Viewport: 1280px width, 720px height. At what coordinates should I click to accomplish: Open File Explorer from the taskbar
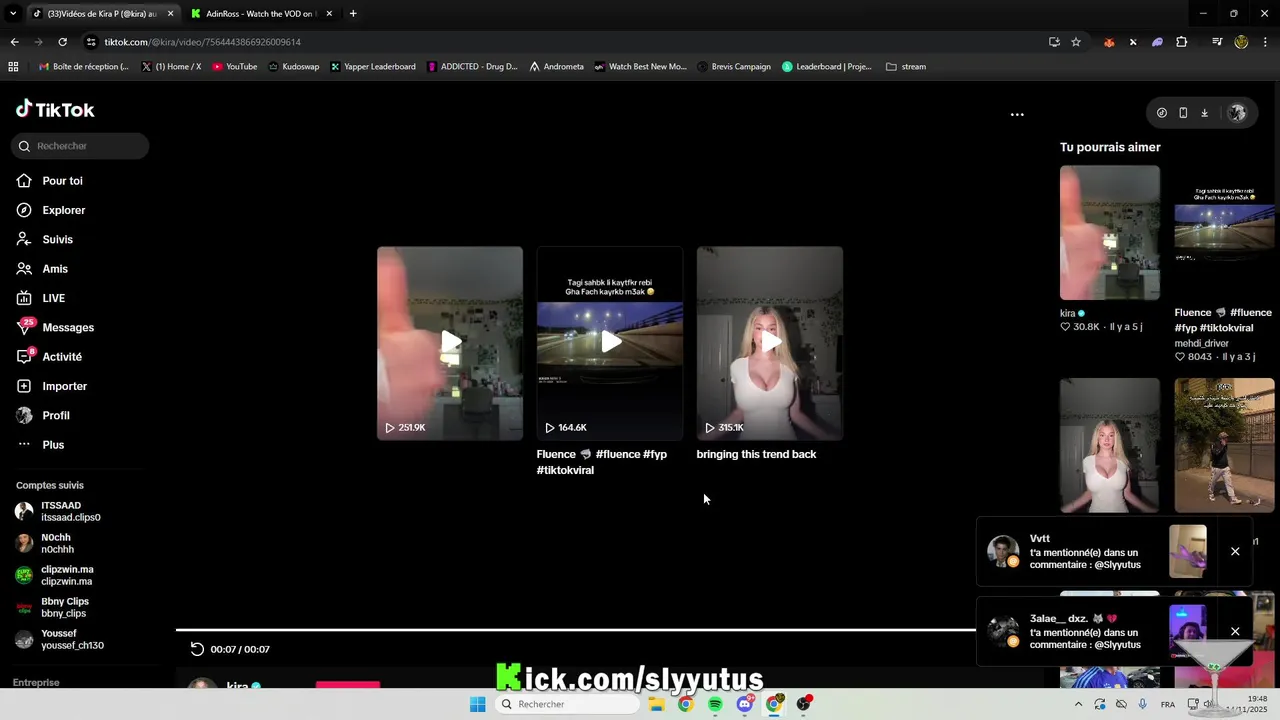[x=656, y=704]
